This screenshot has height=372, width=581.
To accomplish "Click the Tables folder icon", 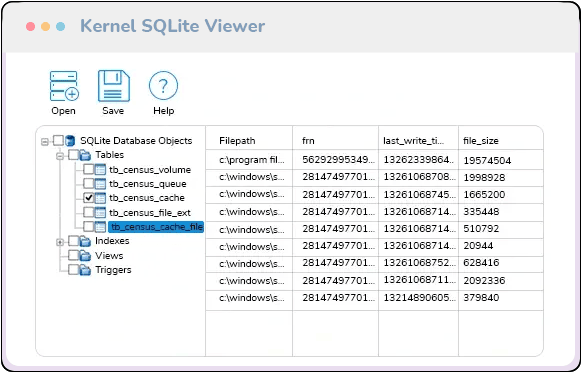I will pos(85,155).
